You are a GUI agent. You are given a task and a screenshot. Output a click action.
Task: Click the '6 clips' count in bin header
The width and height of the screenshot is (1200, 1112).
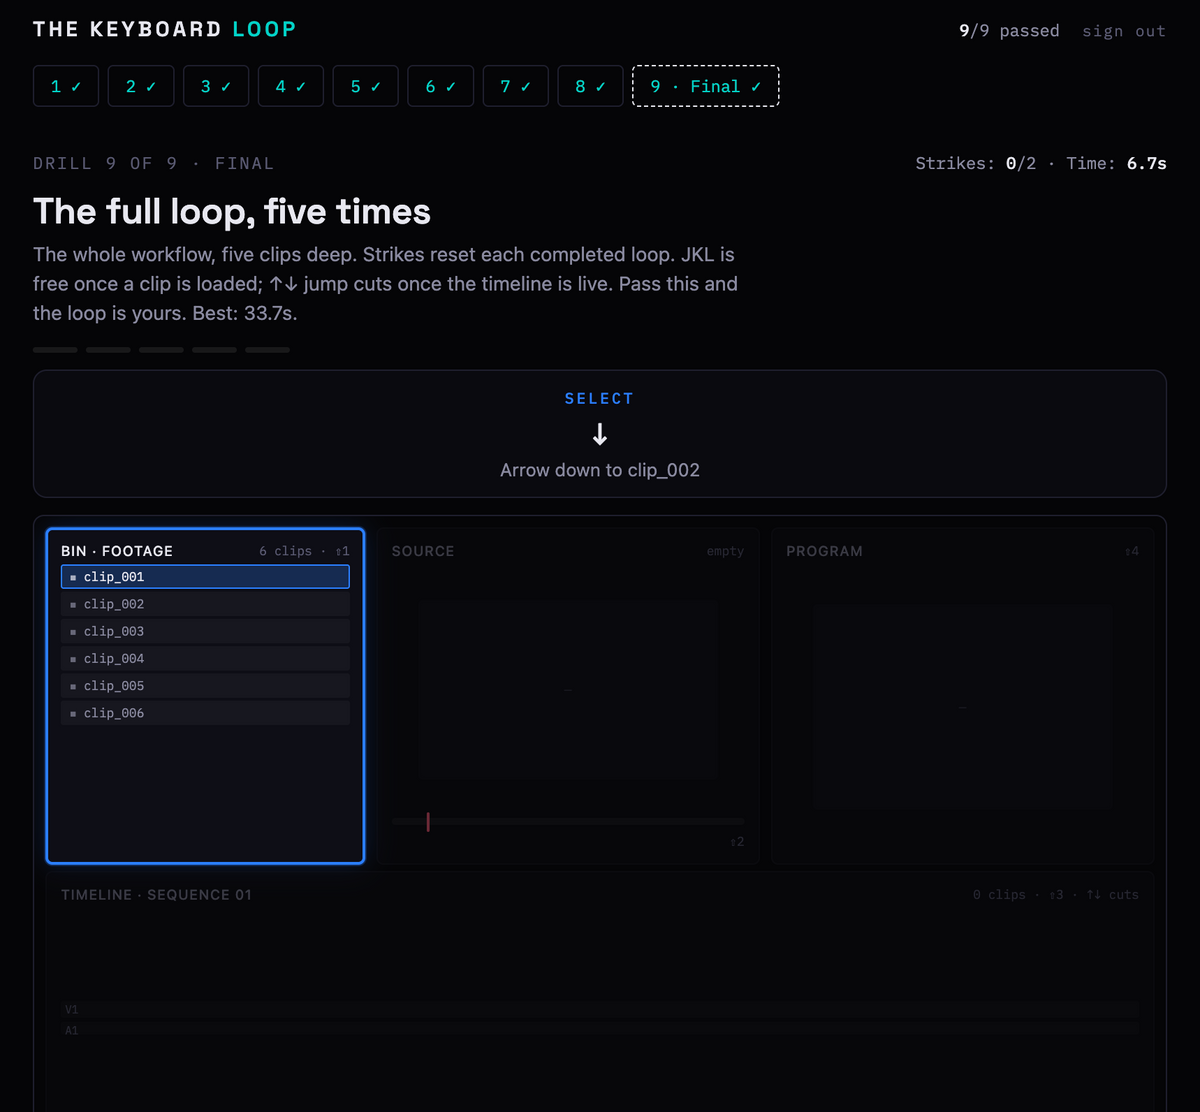(x=285, y=551)
